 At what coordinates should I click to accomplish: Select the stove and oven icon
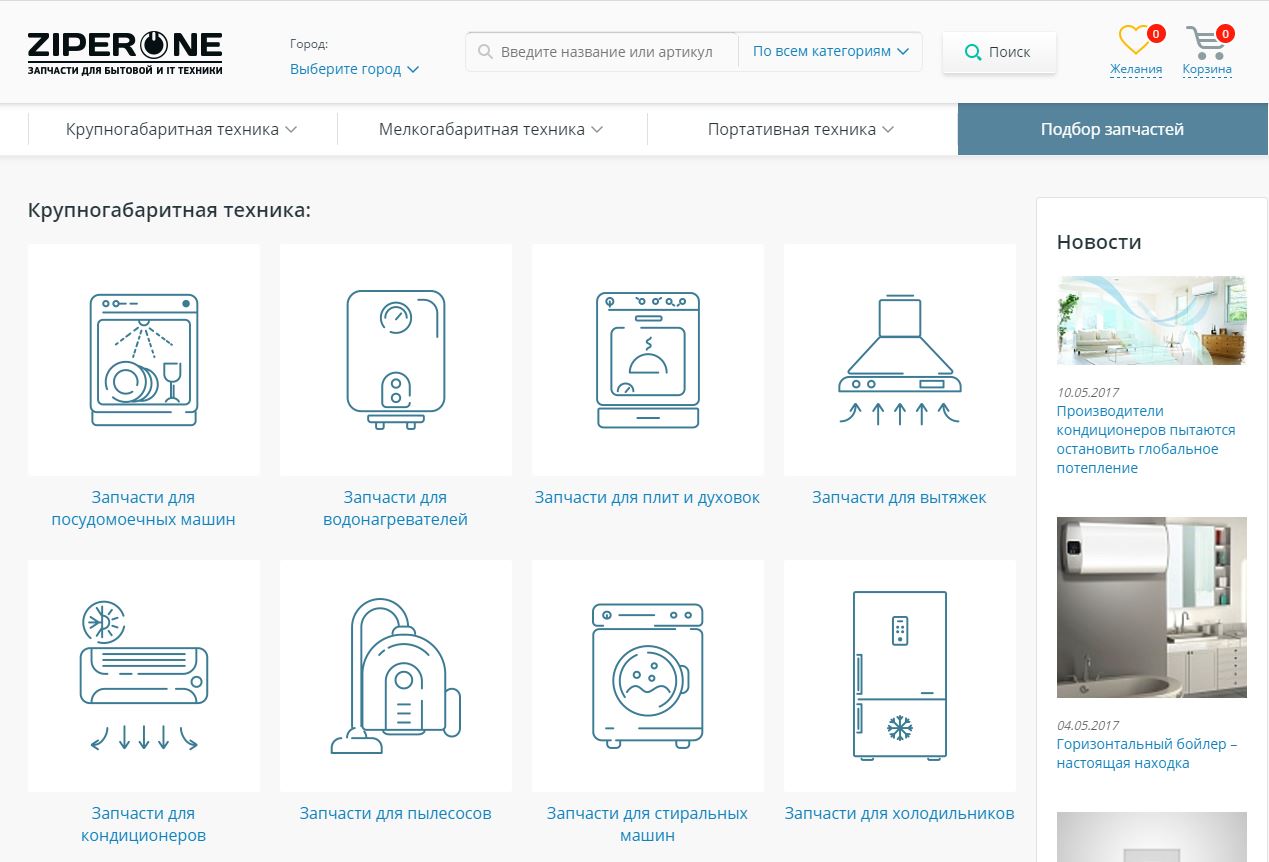click(x=647, y=360)
